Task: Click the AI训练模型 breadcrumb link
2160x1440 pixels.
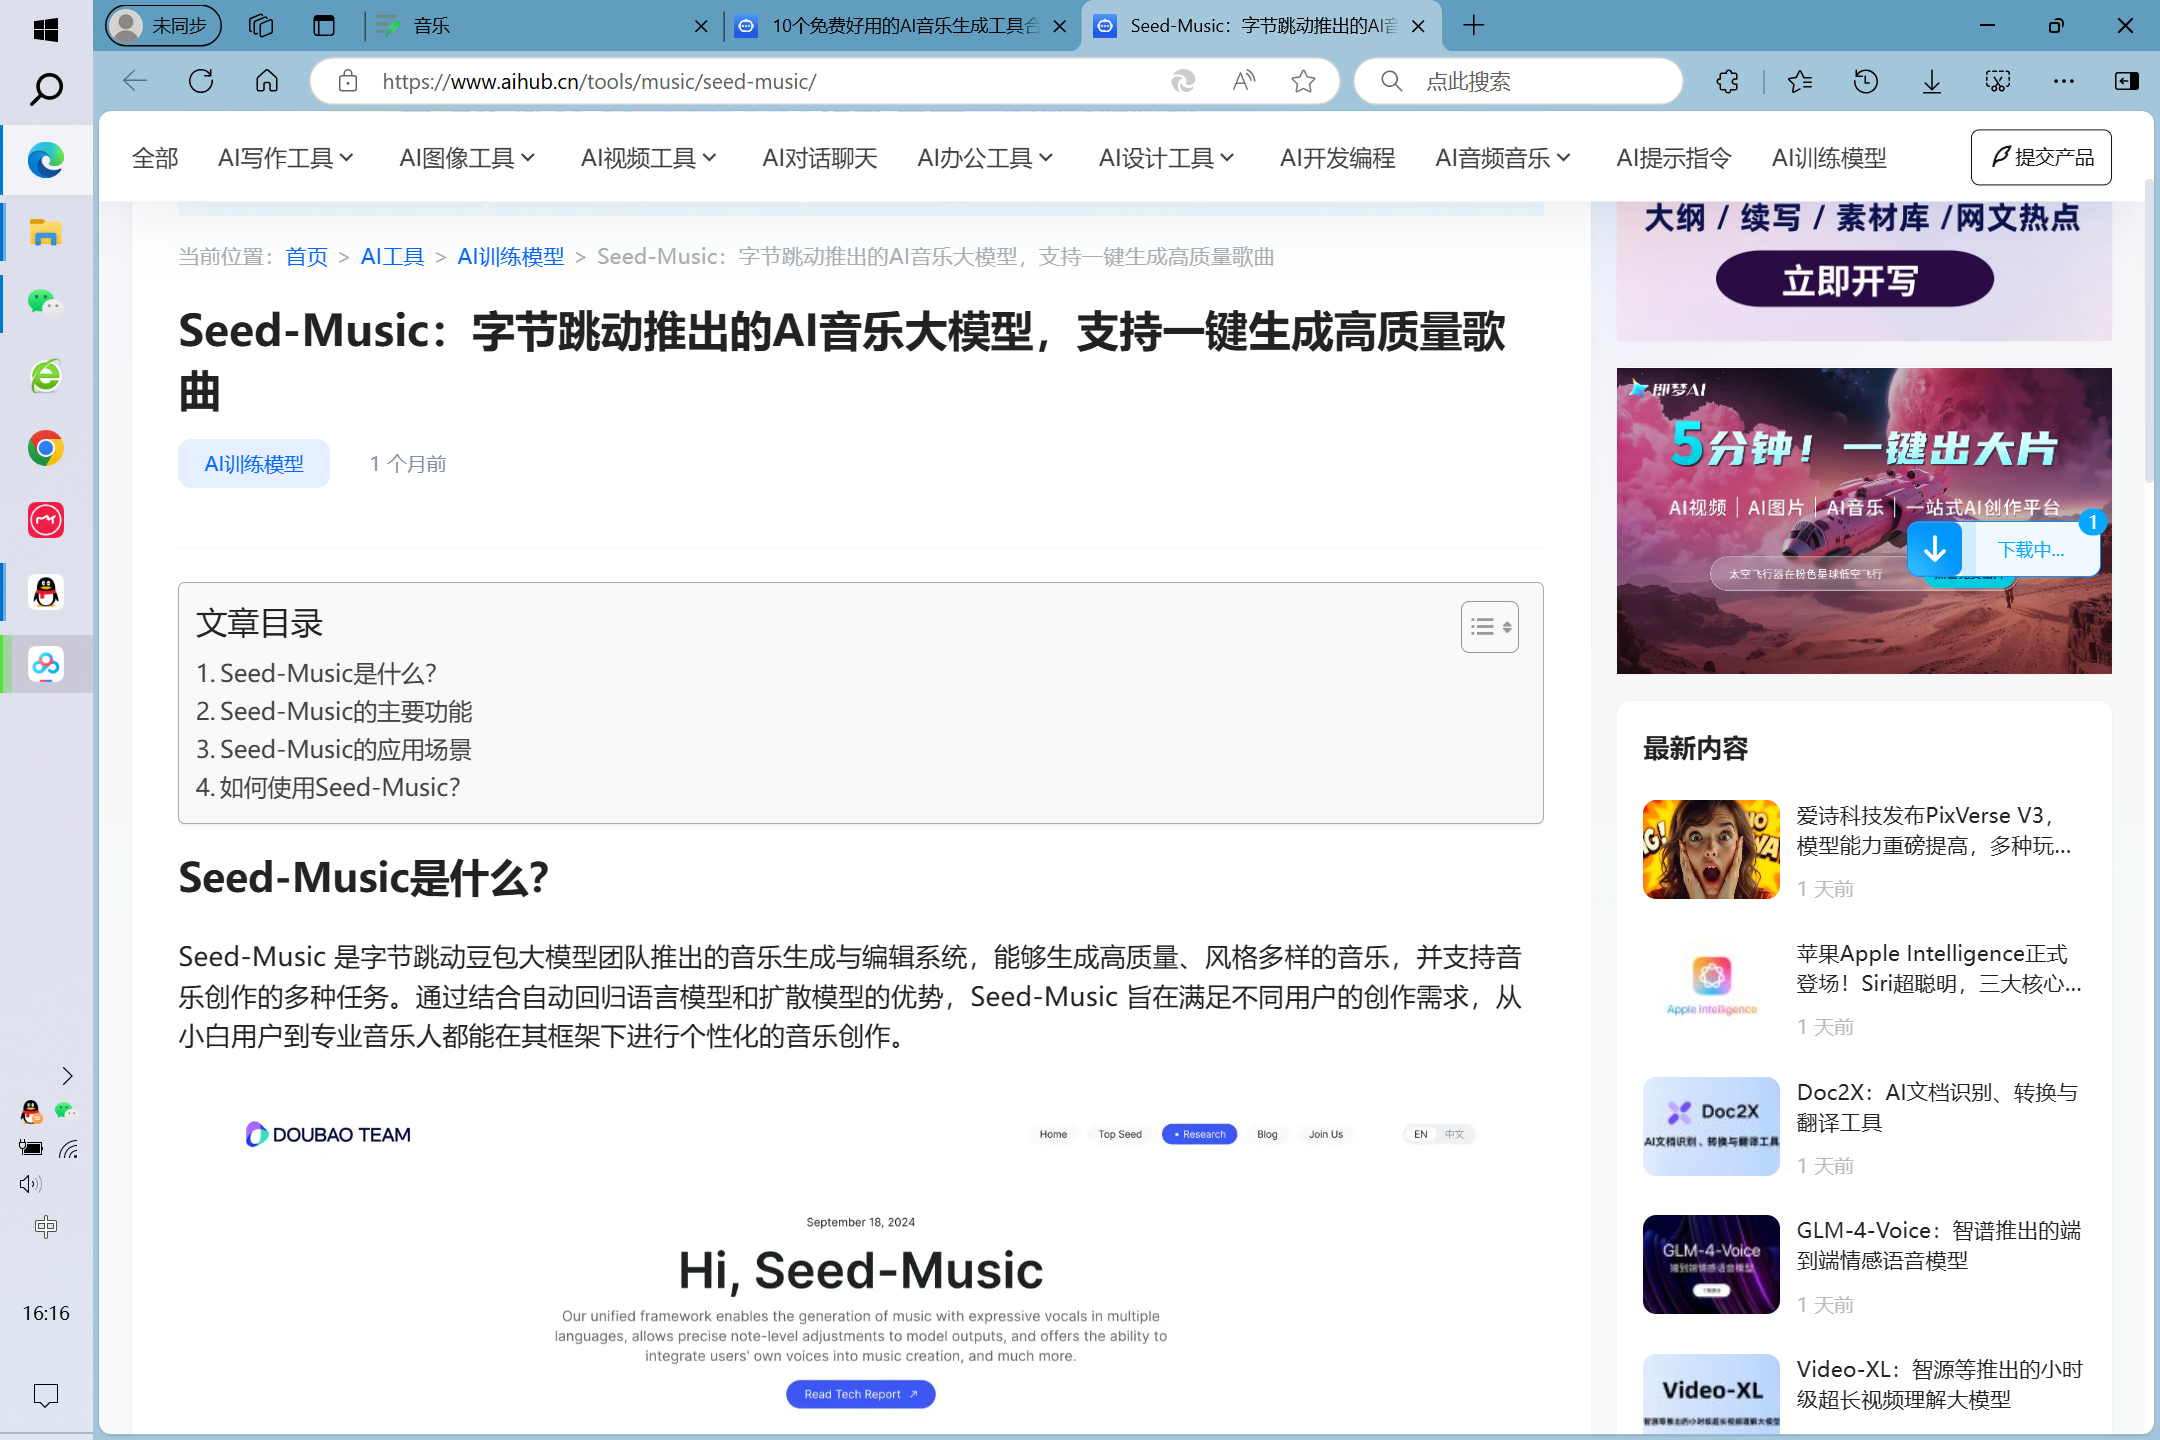Action: [509, 256]
